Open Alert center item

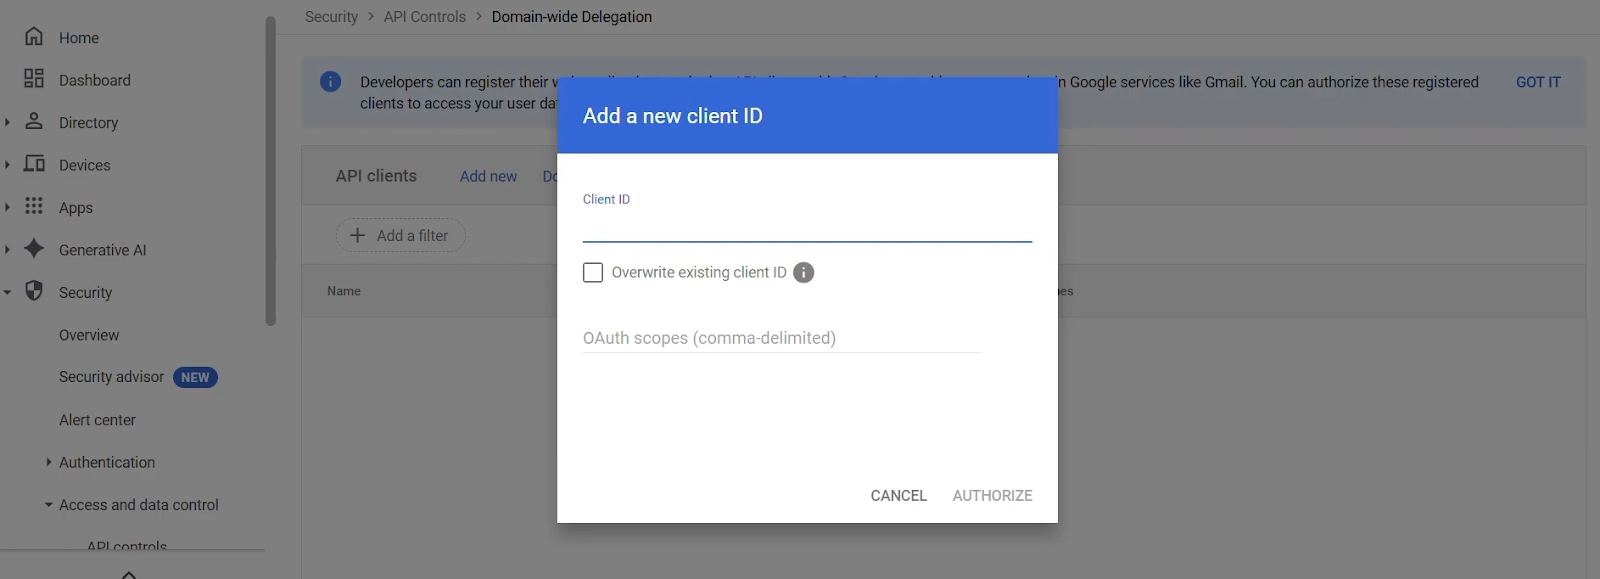click(97, 420)
